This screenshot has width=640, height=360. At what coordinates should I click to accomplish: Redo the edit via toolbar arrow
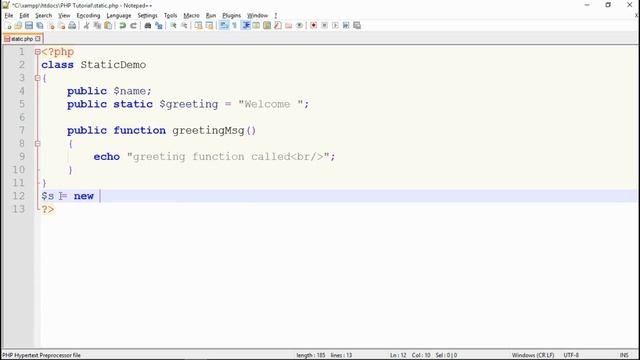133,26
